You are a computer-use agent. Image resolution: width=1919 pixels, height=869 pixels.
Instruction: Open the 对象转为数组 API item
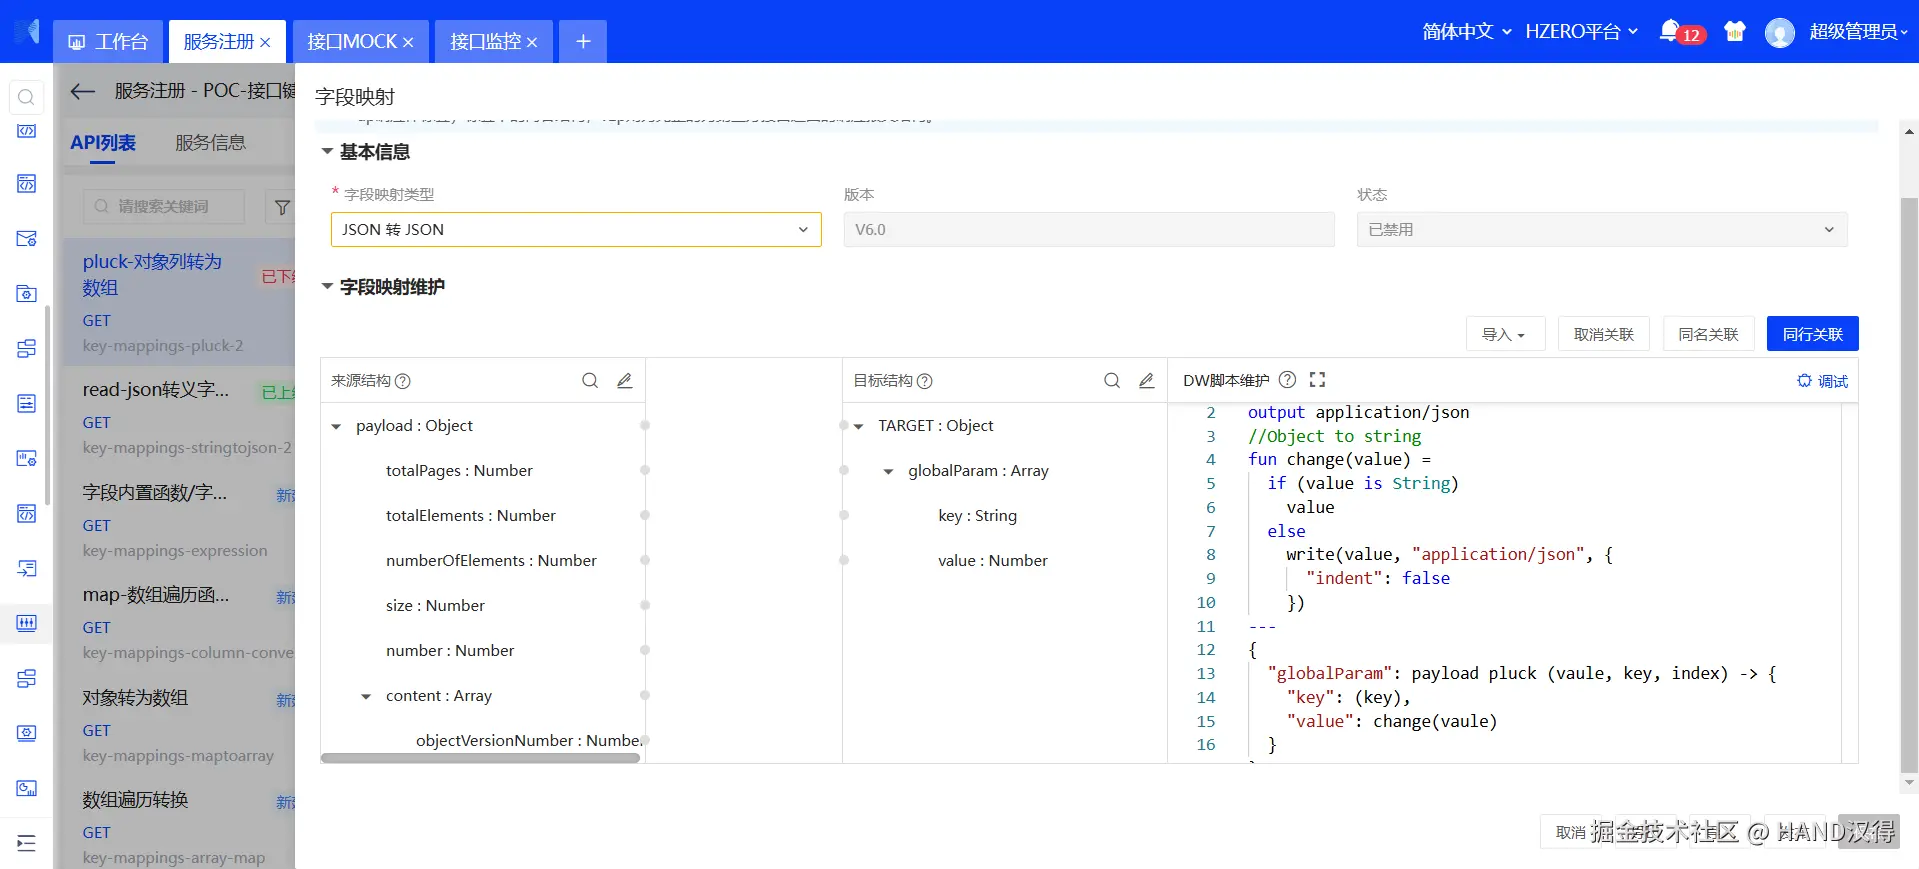point(179,725)
